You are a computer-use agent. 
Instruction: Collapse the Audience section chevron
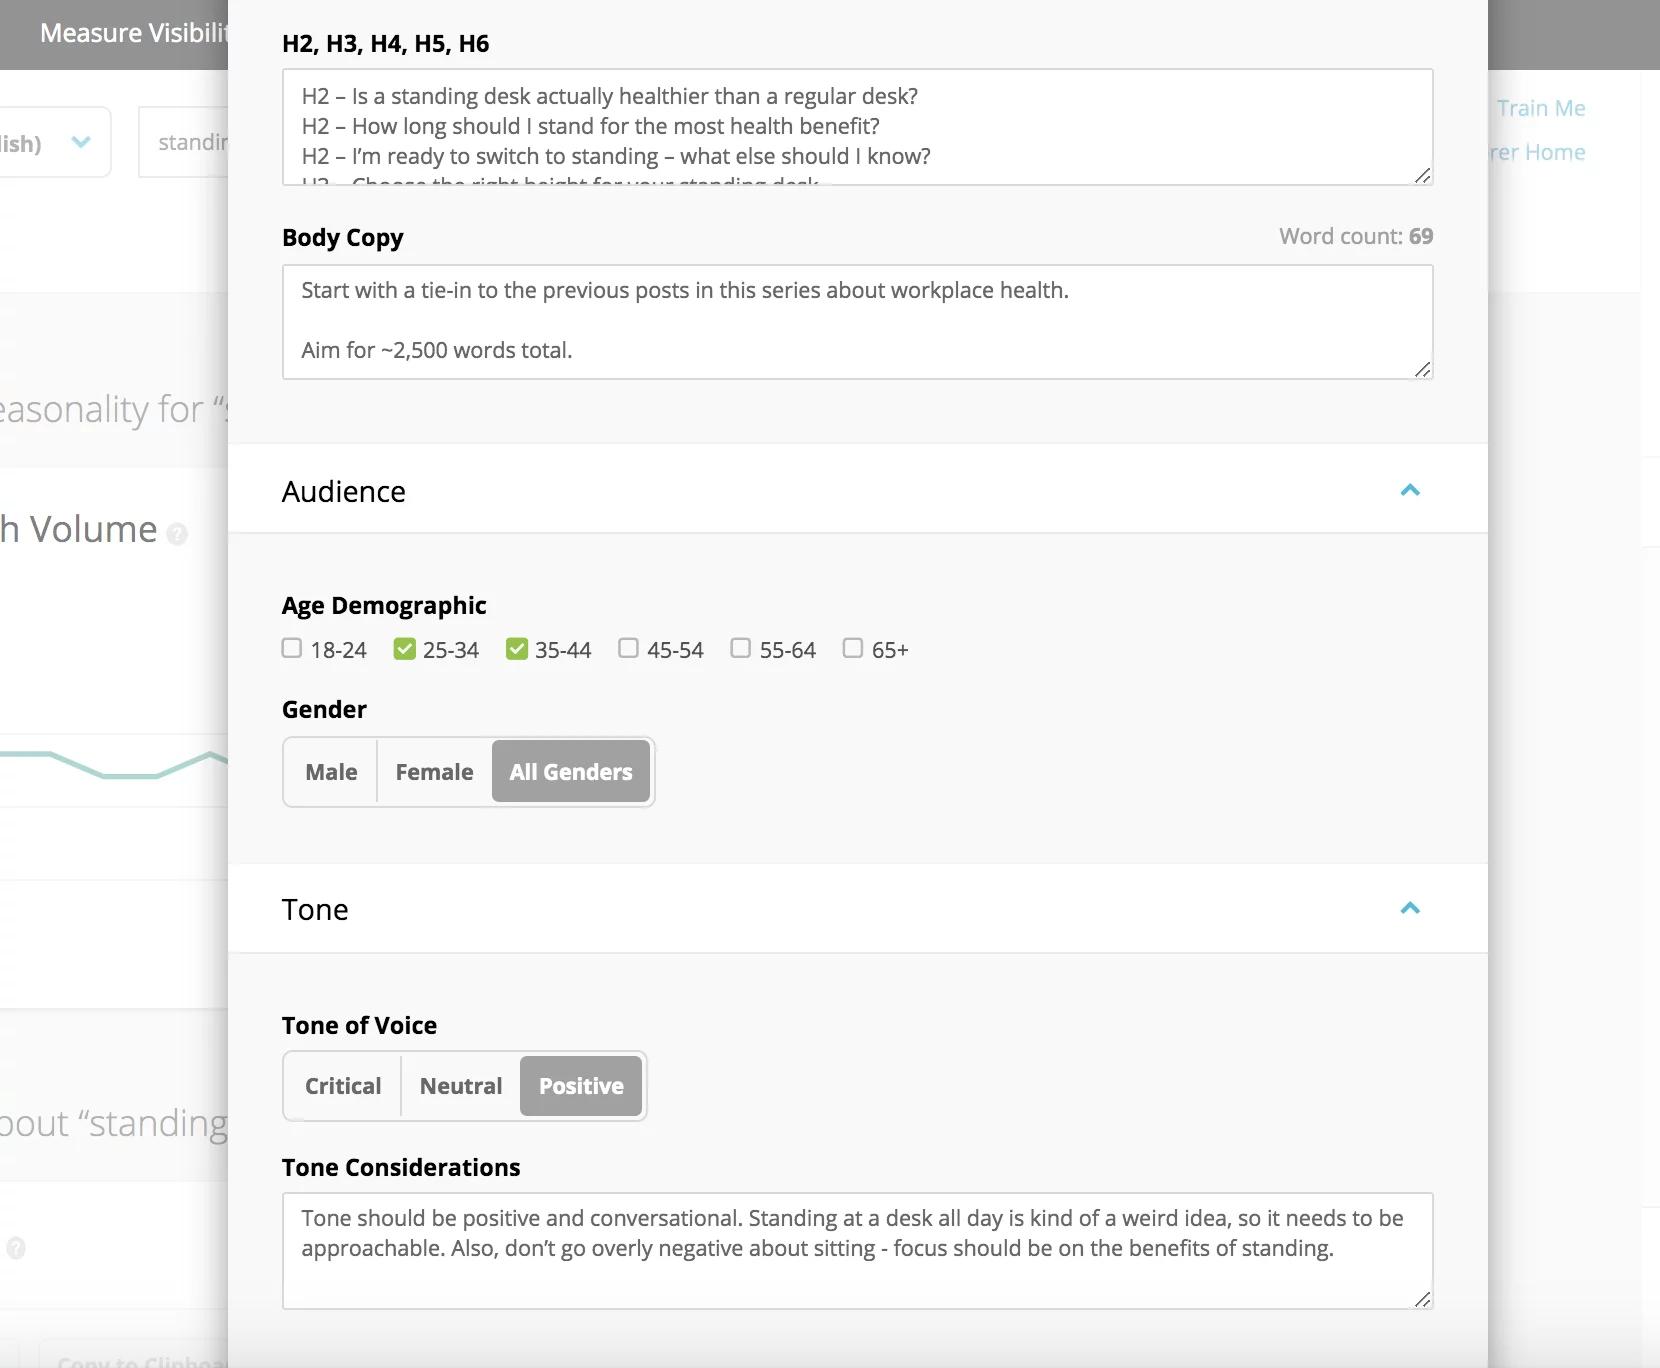pos(1410,490)
